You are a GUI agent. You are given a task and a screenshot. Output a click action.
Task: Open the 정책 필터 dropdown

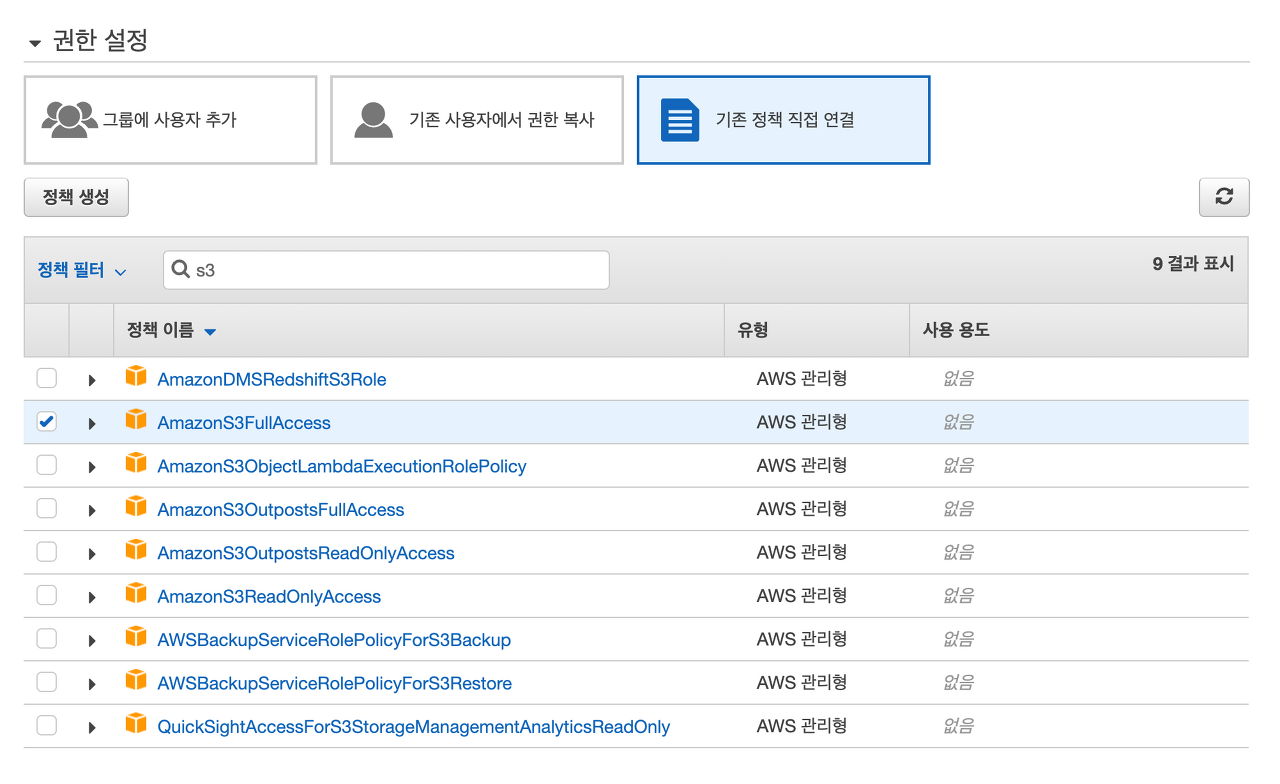[82, 270]
